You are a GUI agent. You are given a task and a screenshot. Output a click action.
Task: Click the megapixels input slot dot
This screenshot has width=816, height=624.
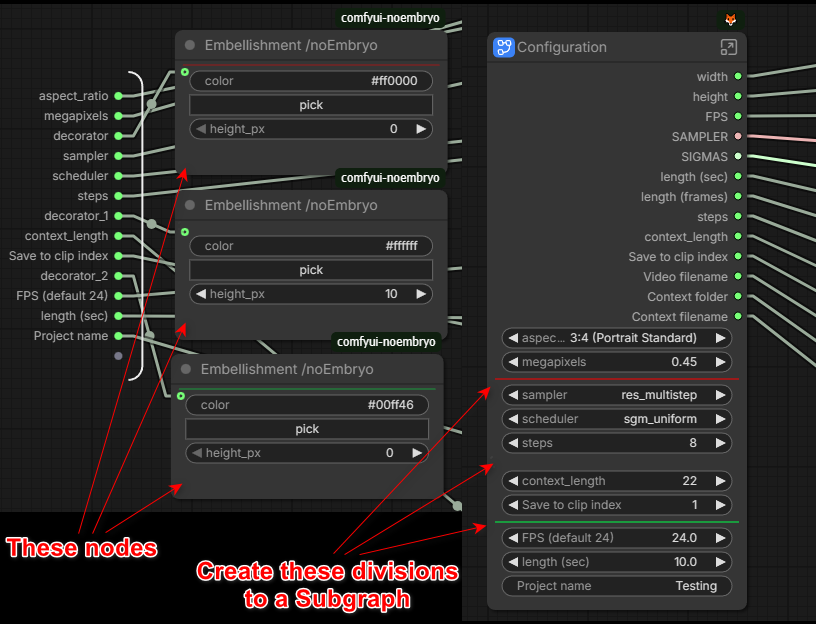(119, 116)
